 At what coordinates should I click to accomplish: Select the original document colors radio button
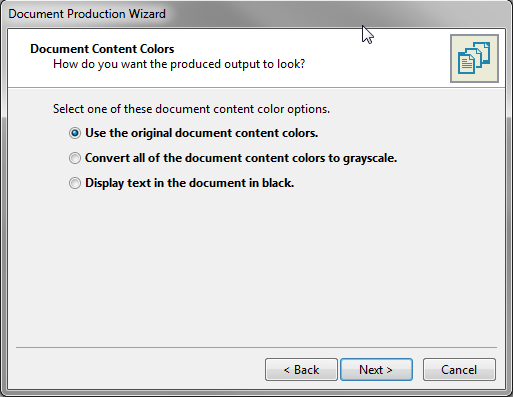pos(75,133)
